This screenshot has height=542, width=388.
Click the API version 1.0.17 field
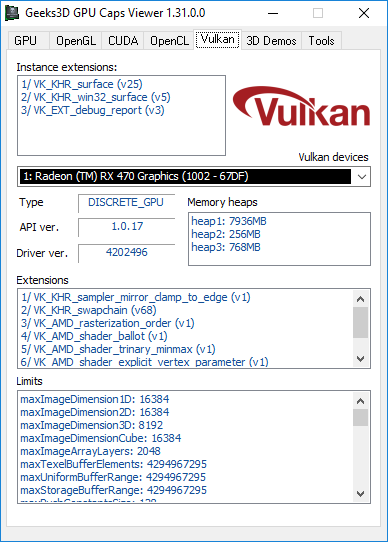coord(127,227)
